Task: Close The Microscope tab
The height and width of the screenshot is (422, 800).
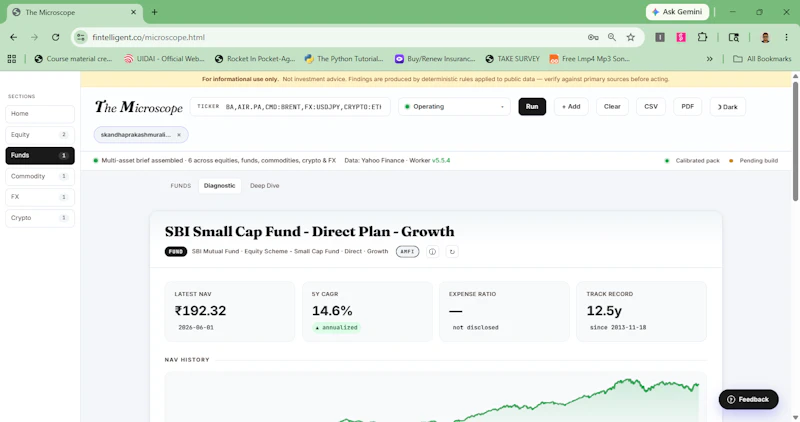Action: (134, 12)
